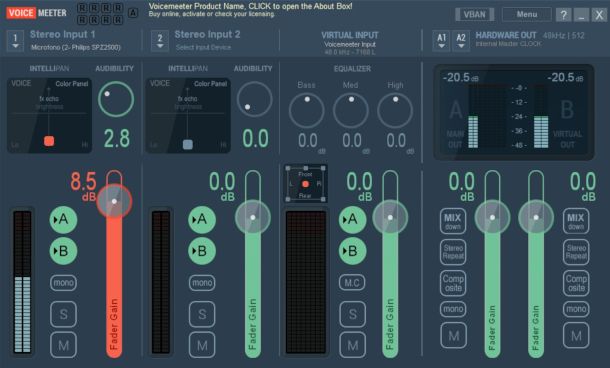The image size is (610, 368).
Task: Click Virtual Input fader gain knob
Action: [390, 217]
